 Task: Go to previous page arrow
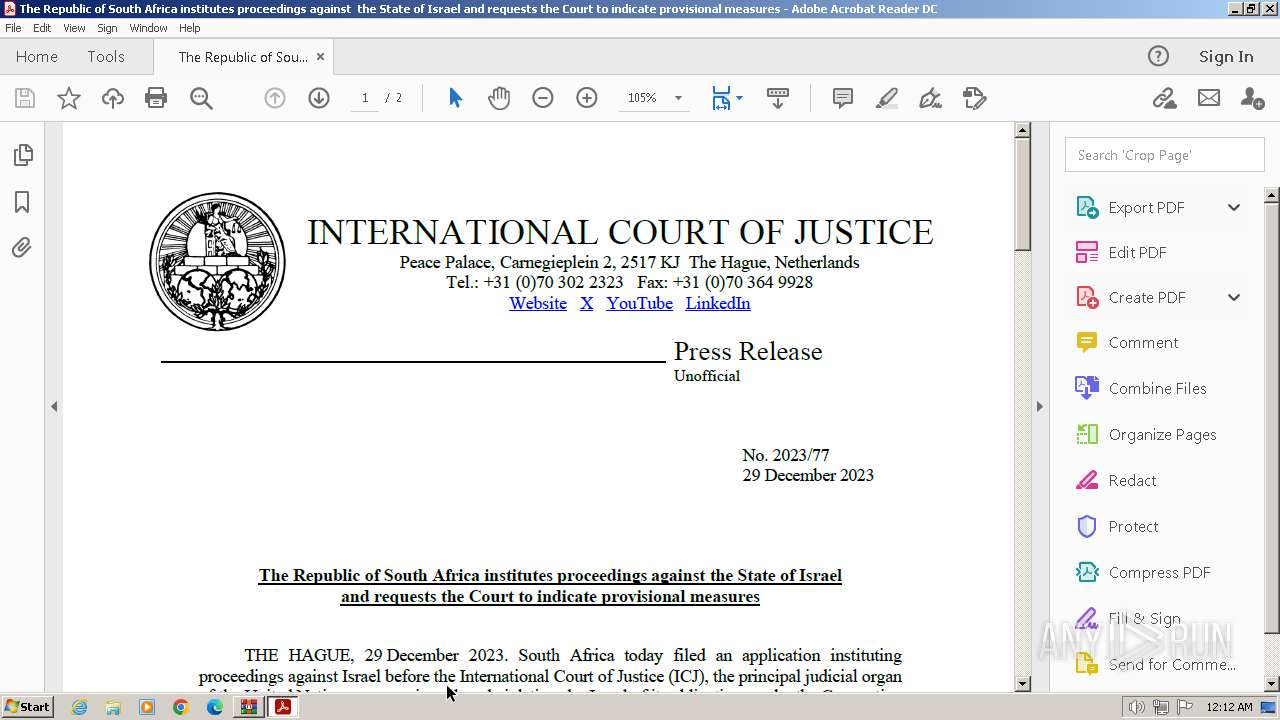coord(275,98)
